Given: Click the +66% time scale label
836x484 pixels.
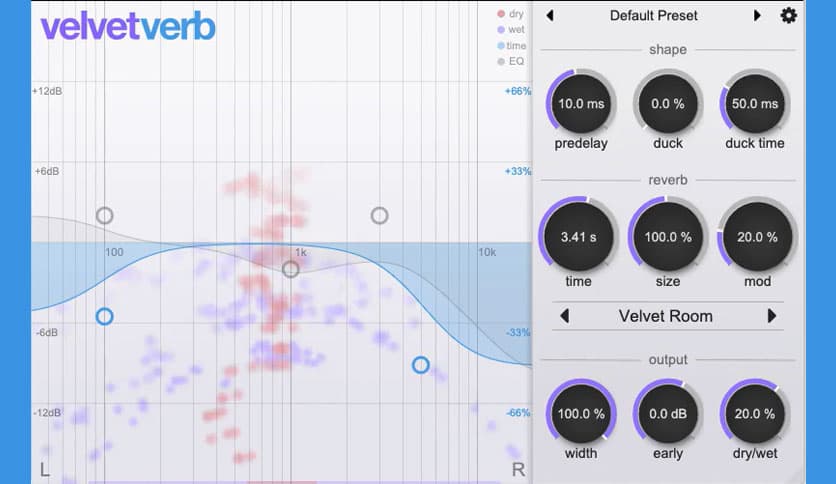Looking at the screenshot, I should [x=518, y=91].
